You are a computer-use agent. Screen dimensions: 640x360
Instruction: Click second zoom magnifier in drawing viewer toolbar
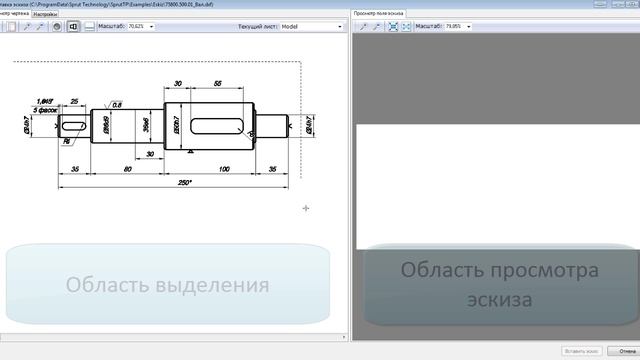40,27
